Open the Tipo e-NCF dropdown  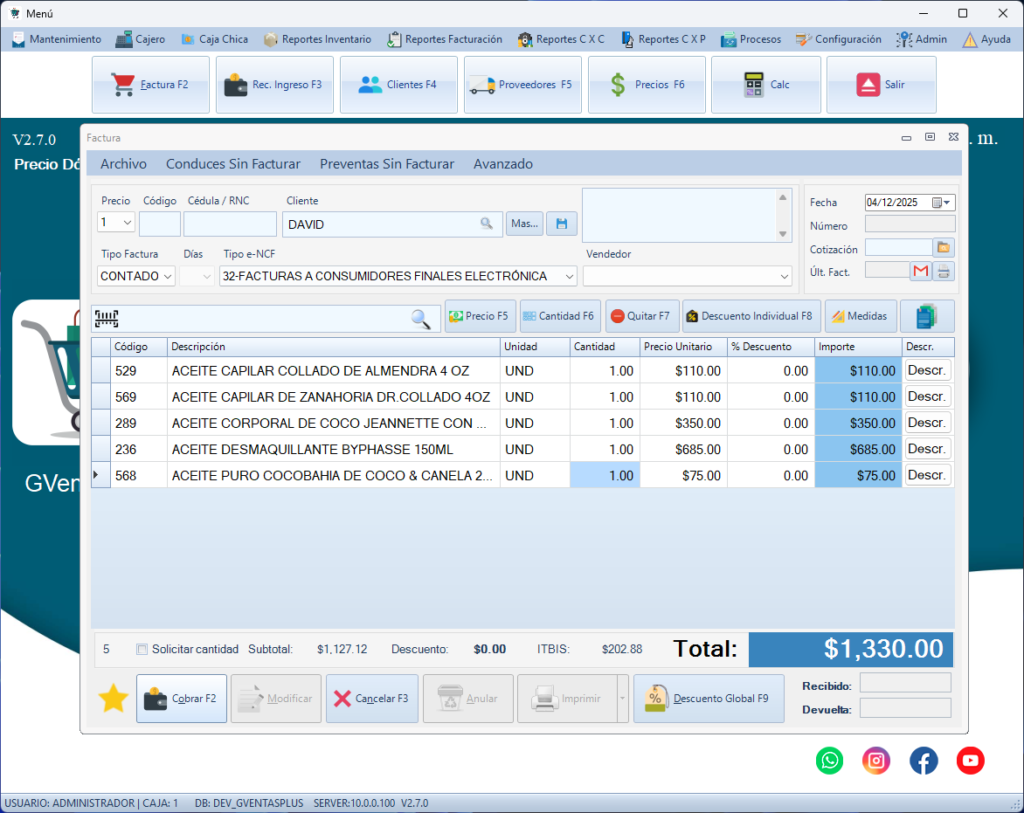(569, 276)
